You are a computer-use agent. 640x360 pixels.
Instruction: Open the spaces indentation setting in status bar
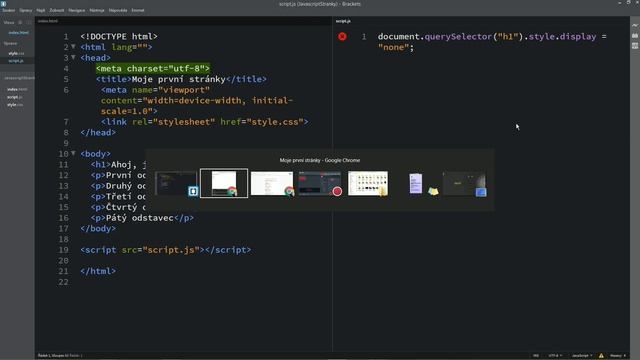pyautogui.click(x=618, y=356)
